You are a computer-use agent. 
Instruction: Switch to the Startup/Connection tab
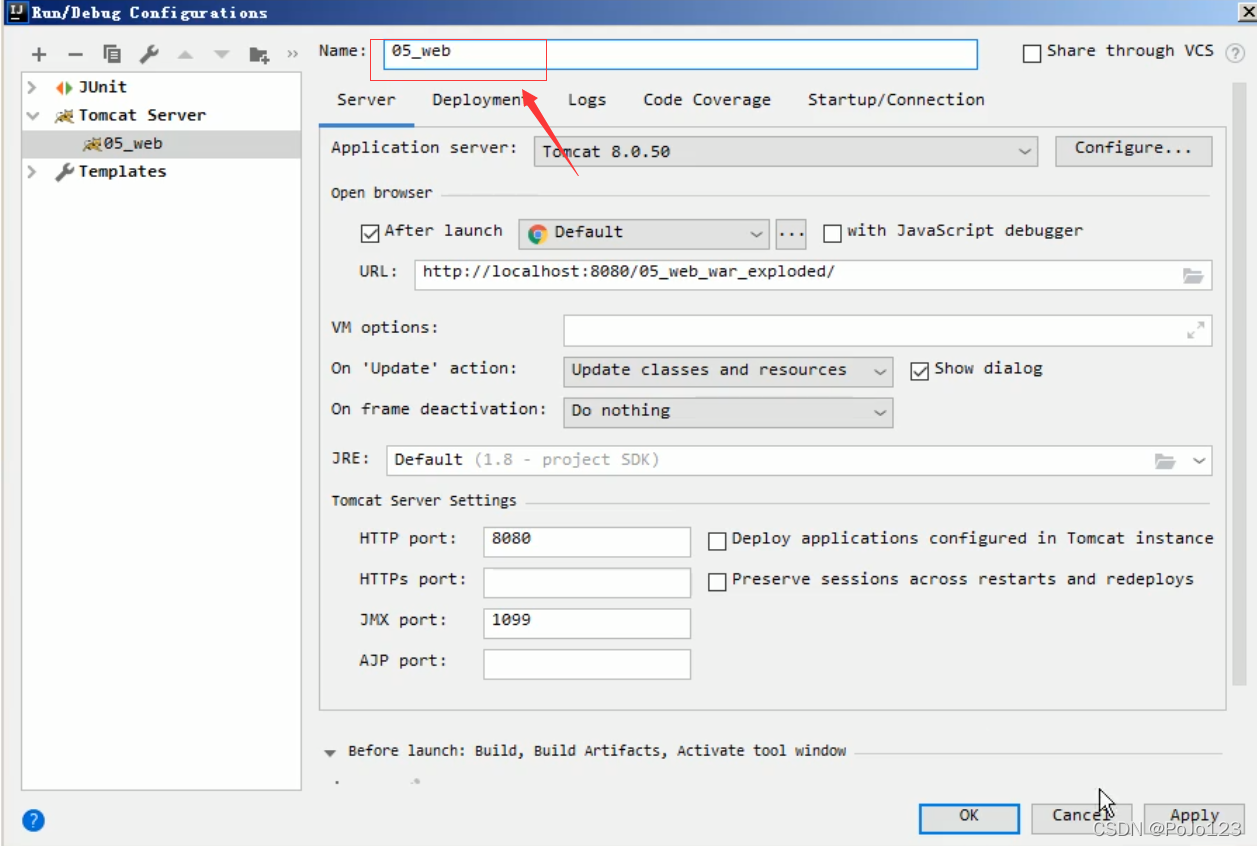(x=896, y=100)
